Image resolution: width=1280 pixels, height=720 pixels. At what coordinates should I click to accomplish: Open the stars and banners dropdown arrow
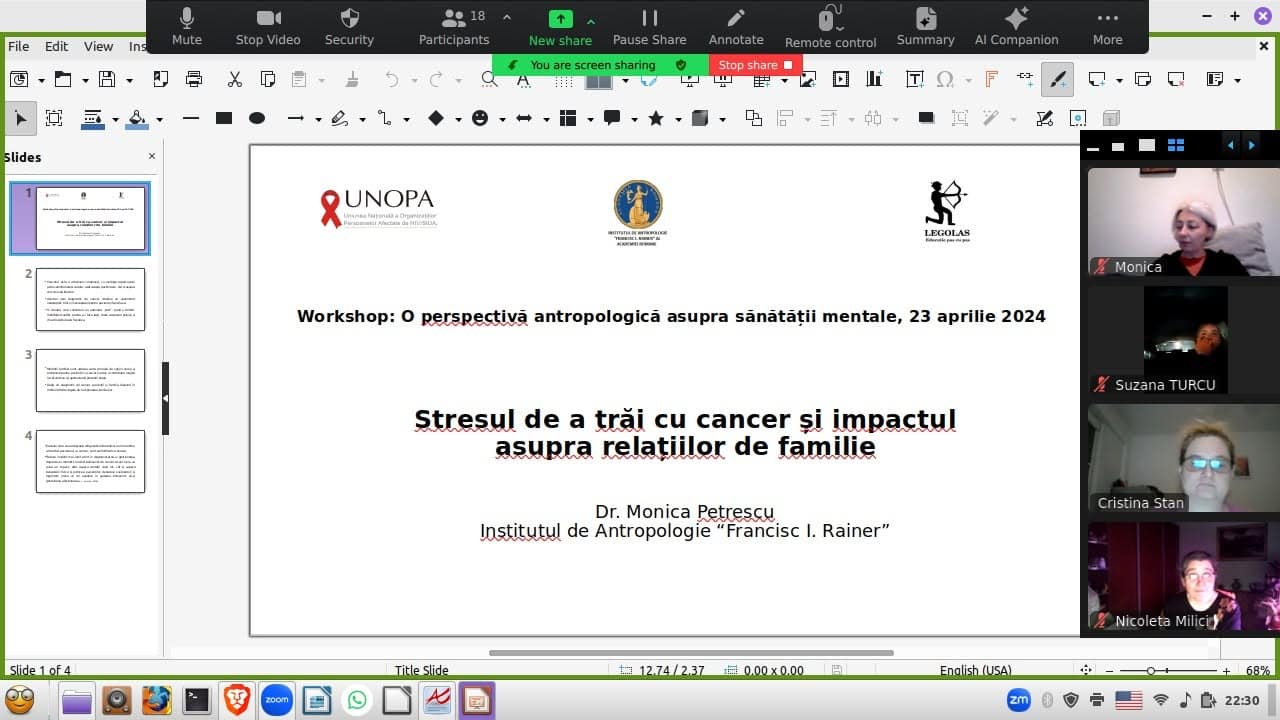tap(678, 119)
